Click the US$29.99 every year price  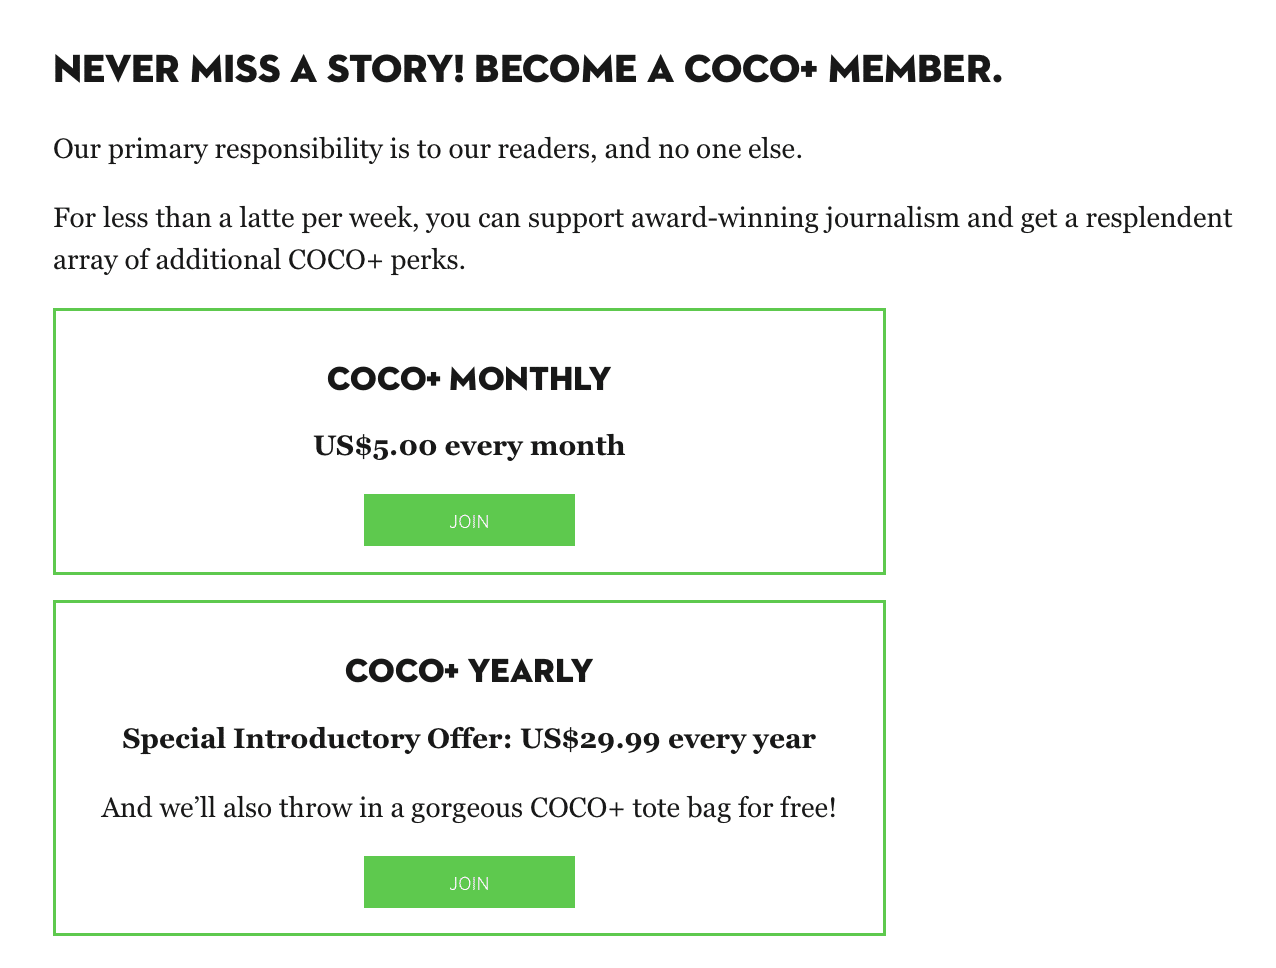click(668, 739)
